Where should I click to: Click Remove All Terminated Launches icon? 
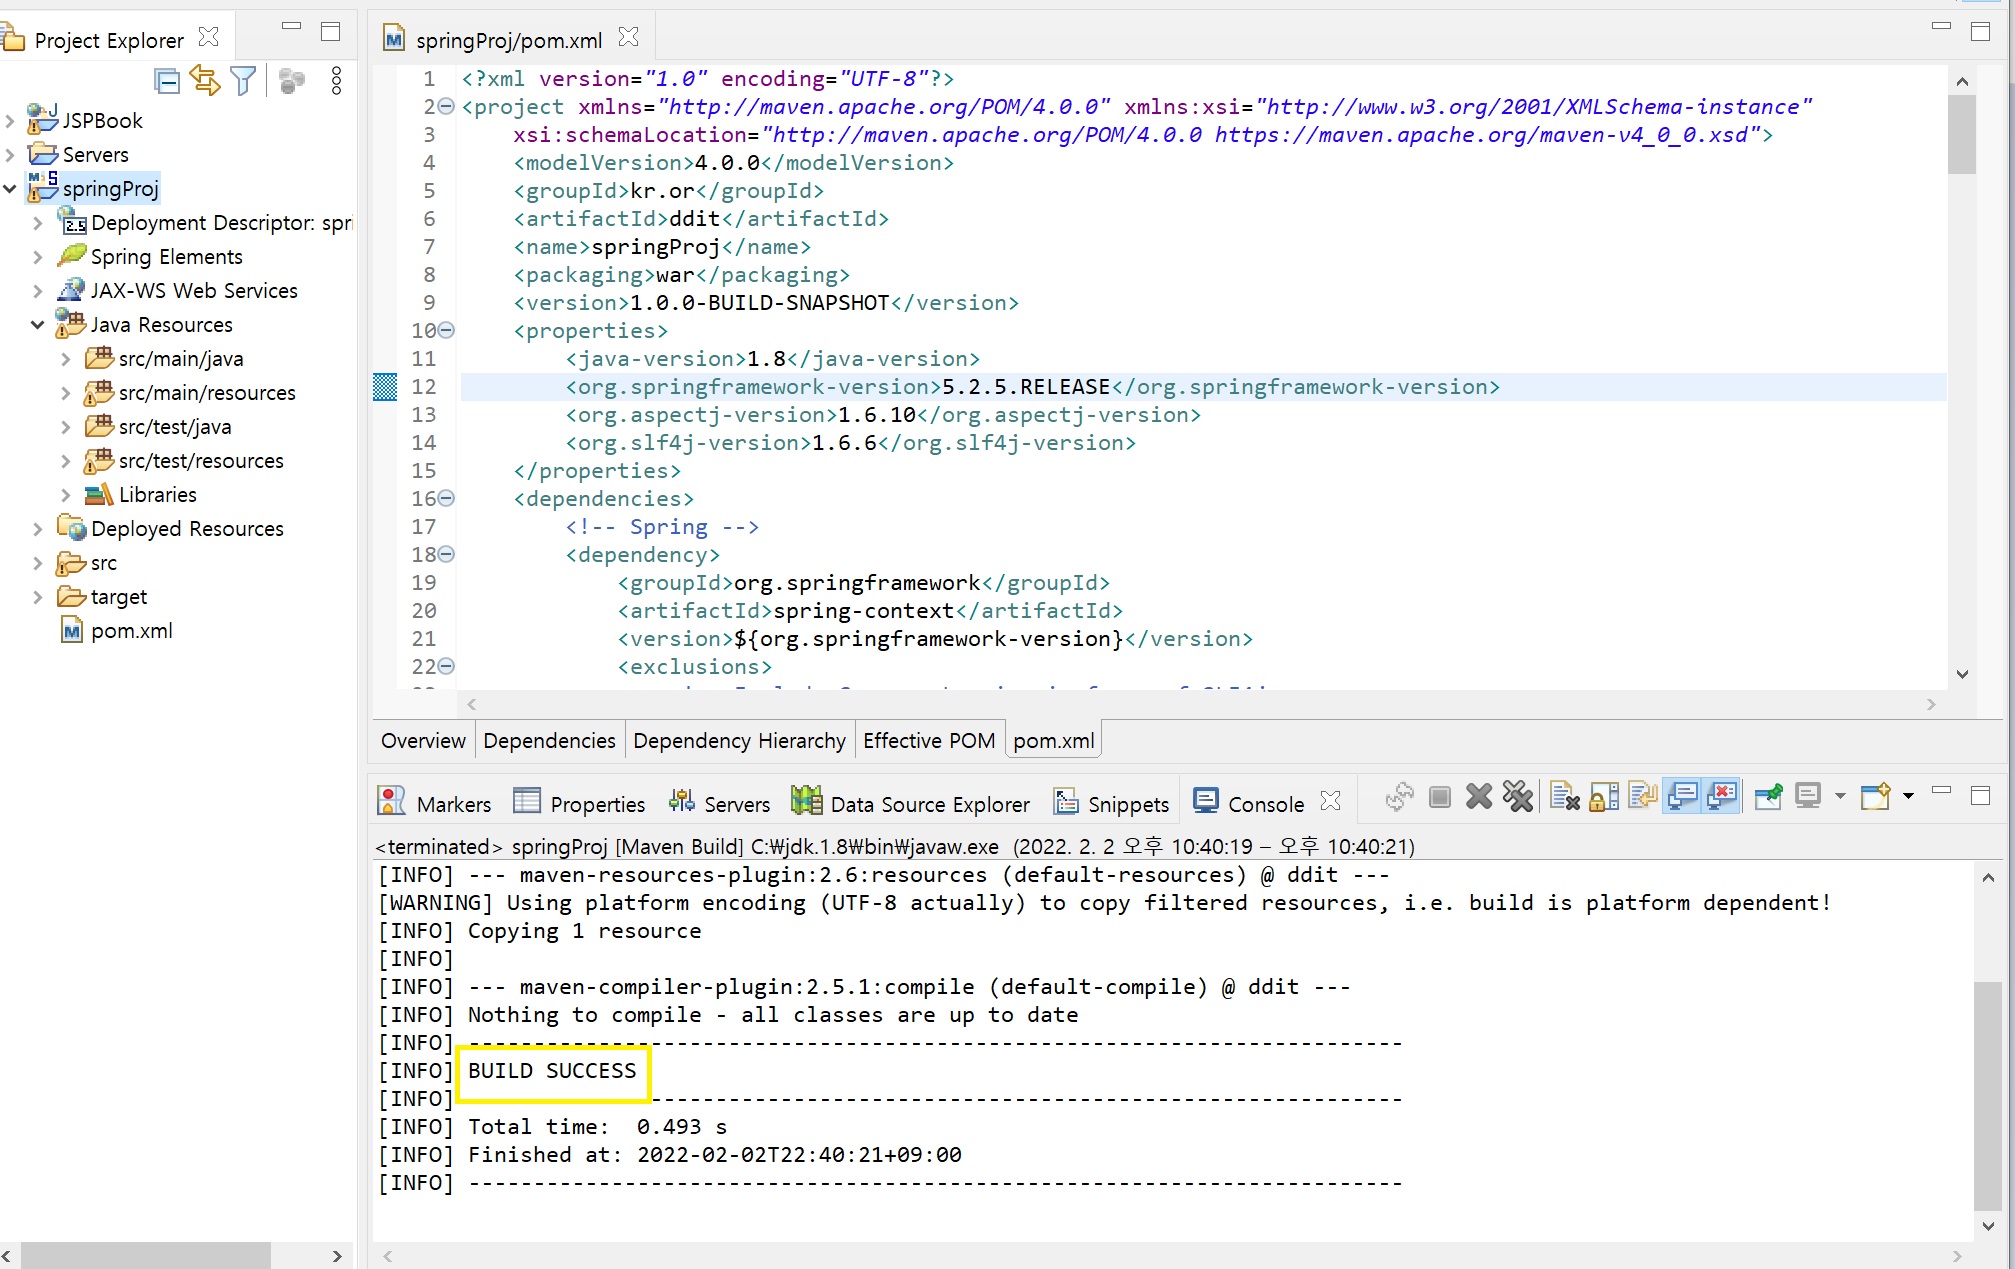tap(1517, 797)
